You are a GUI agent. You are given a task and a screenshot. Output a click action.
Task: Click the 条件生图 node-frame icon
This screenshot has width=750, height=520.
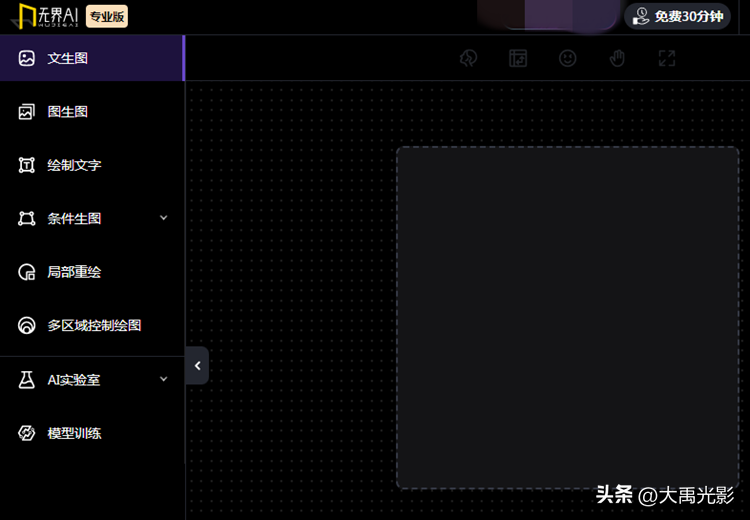(26, 219)
